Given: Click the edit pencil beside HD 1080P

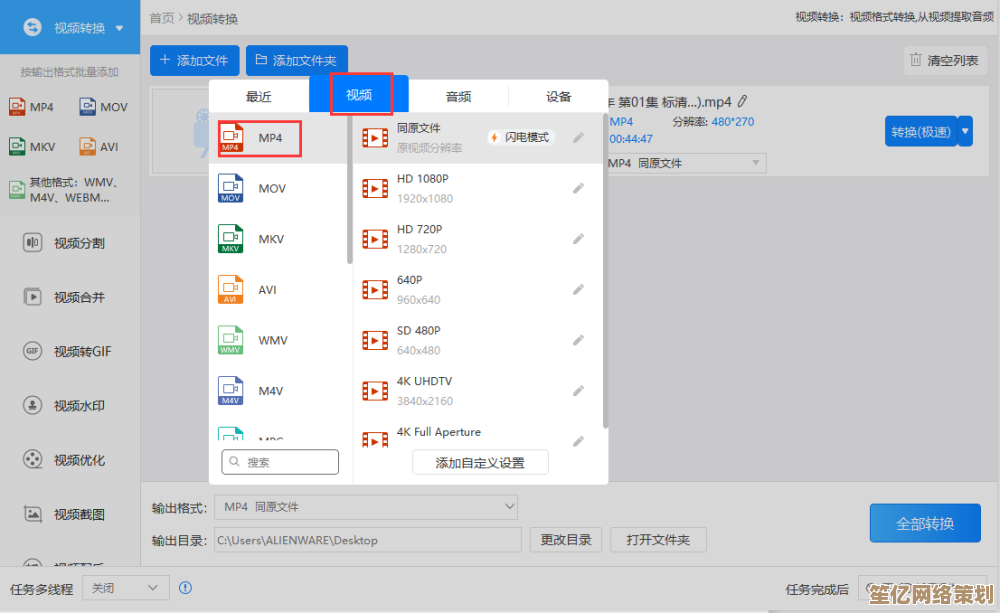Looking at the screenshot, I should (578, 188).
